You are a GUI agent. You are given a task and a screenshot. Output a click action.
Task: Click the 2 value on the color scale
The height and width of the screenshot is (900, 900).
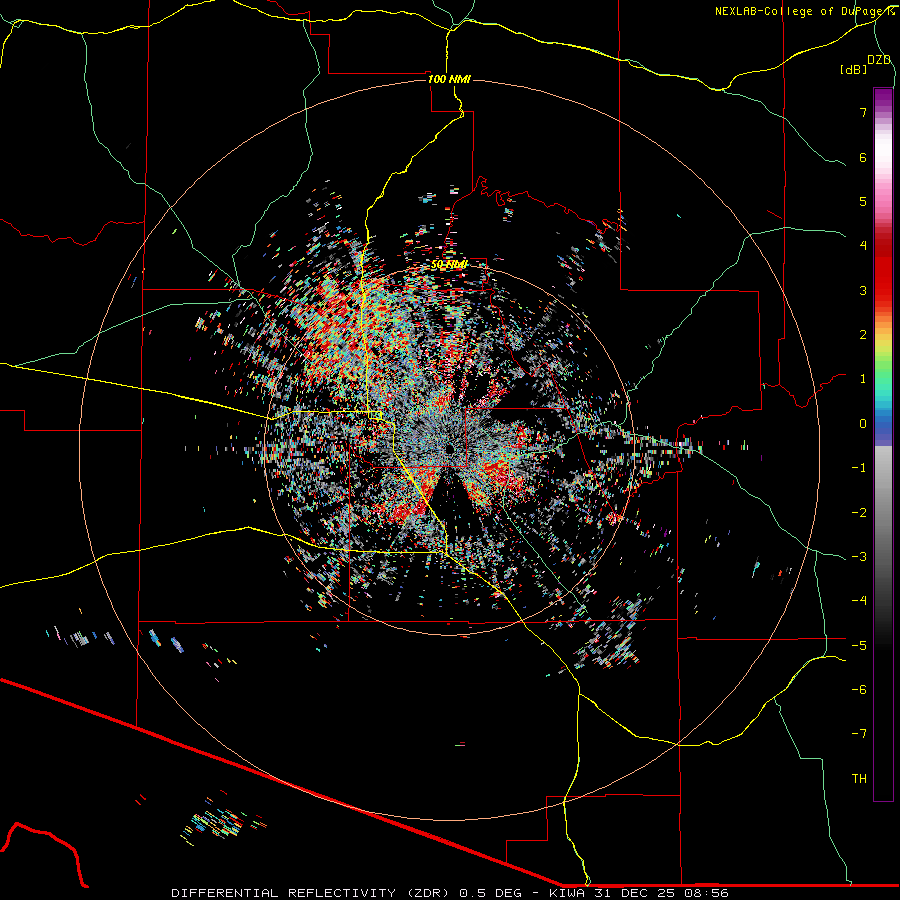863,335
